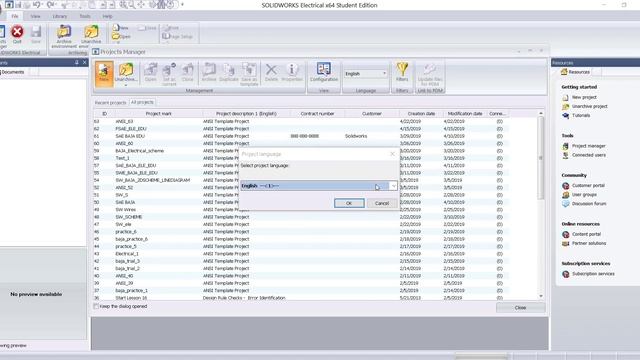
Task: Click the pin icon on left dock panel
Action: [76, 62]
